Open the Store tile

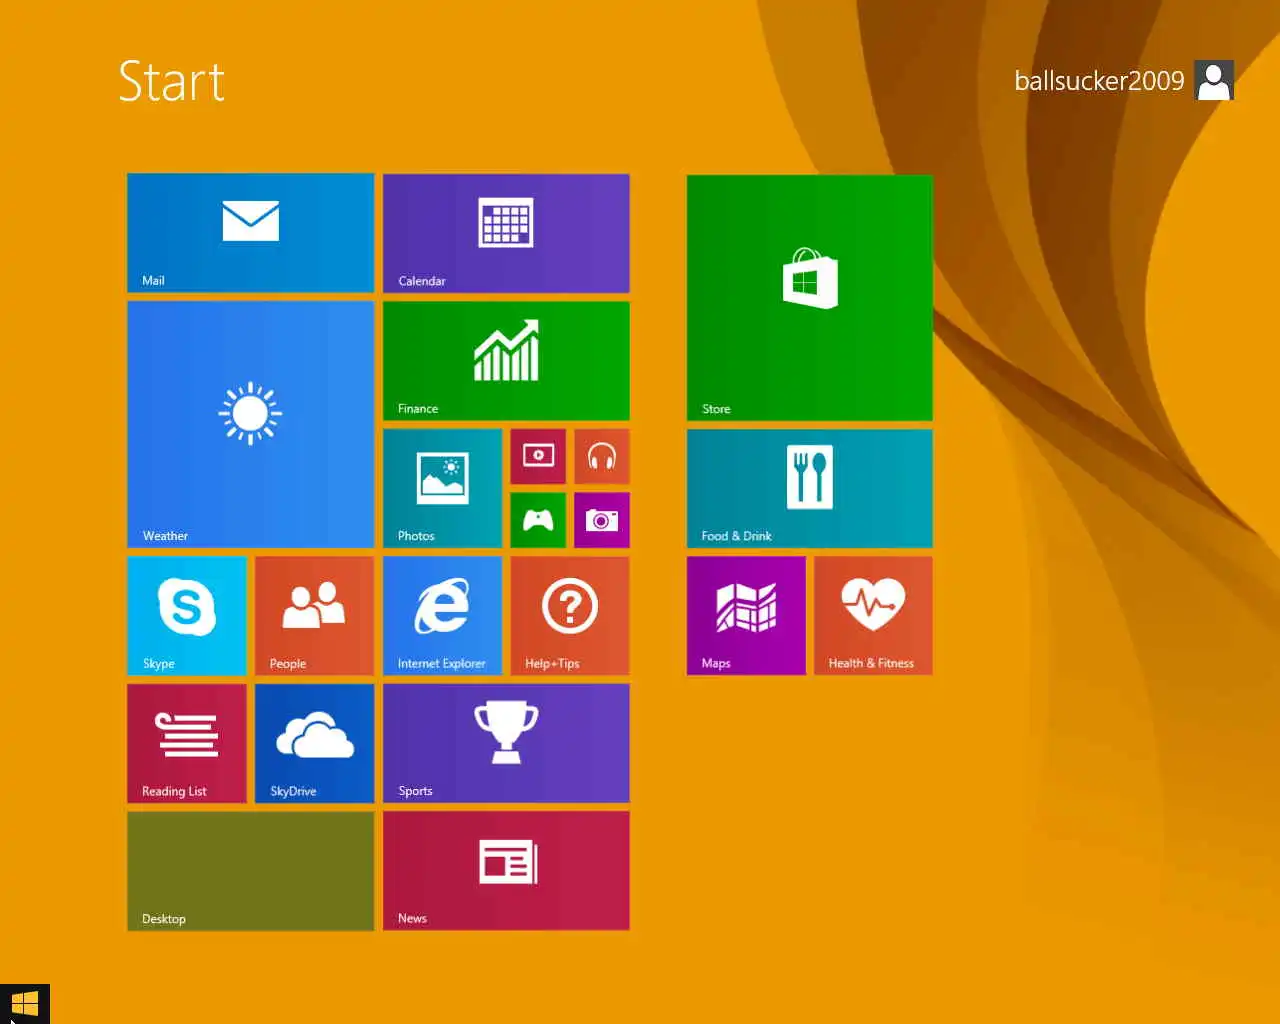click(810, 298)
